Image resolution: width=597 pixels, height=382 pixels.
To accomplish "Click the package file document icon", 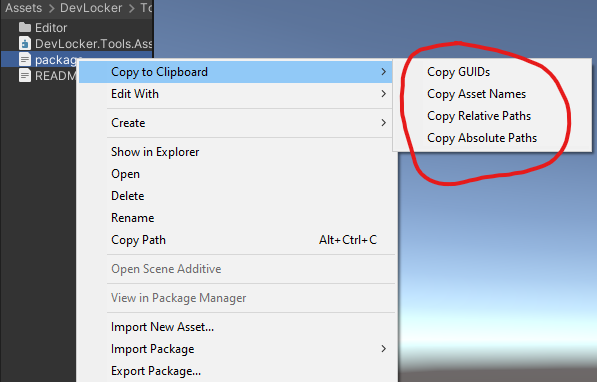I will (25, 59).
